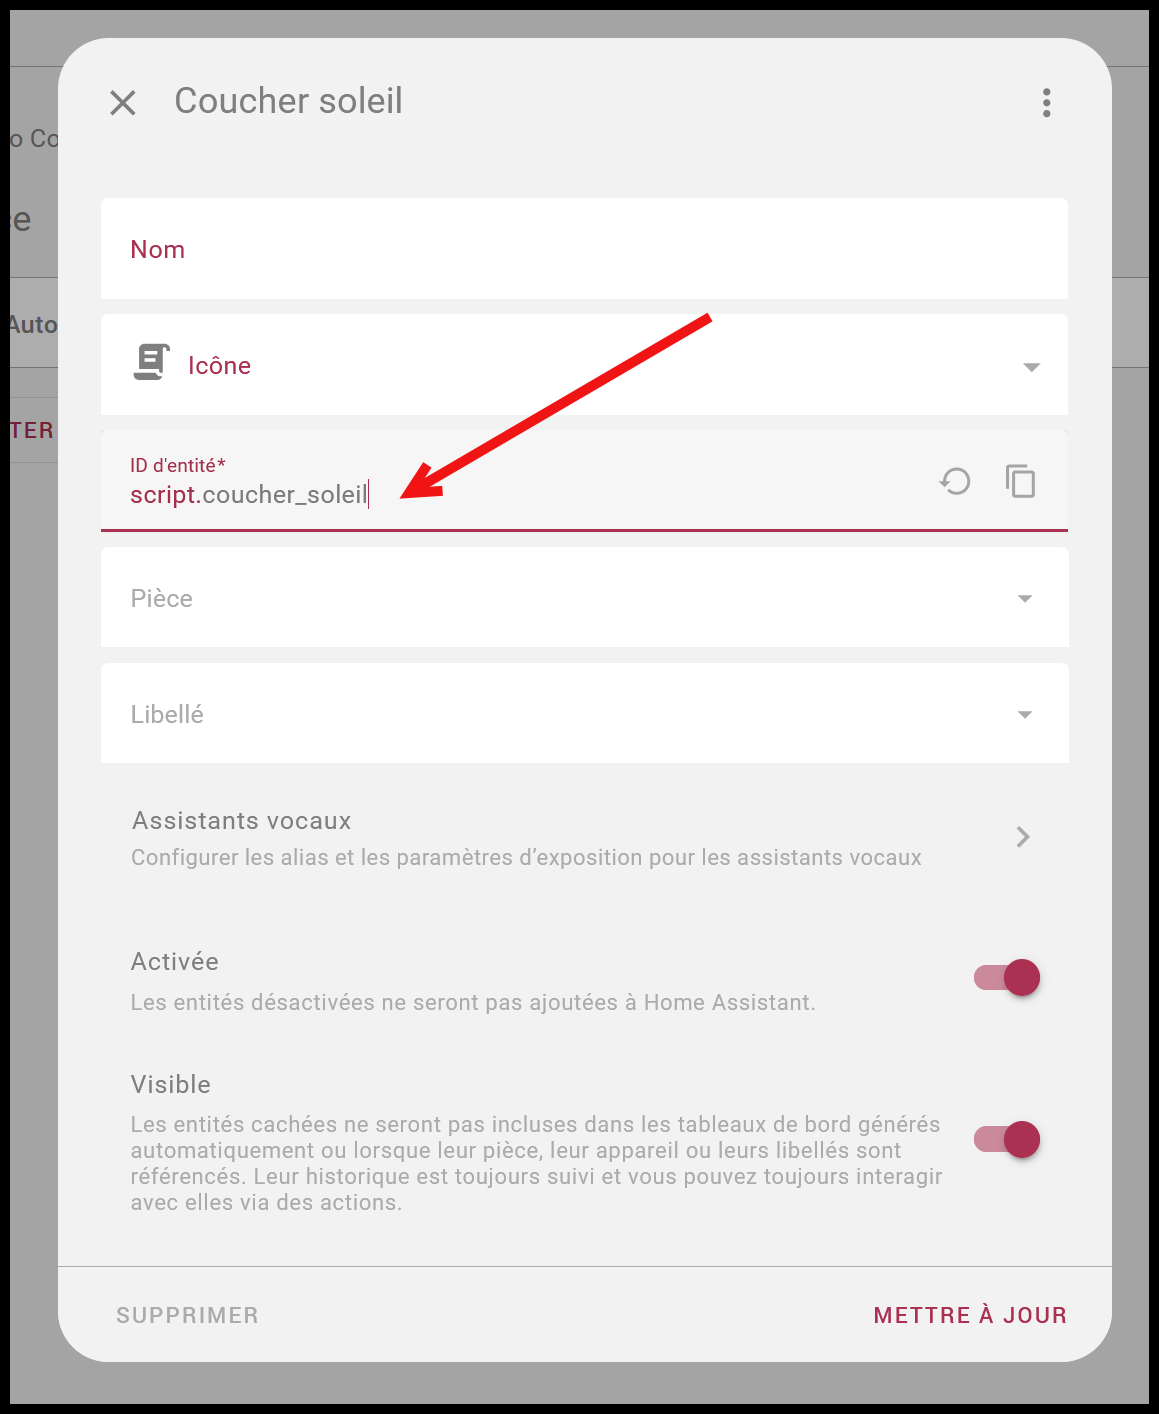Click the Libellé field text

point(167,714)
